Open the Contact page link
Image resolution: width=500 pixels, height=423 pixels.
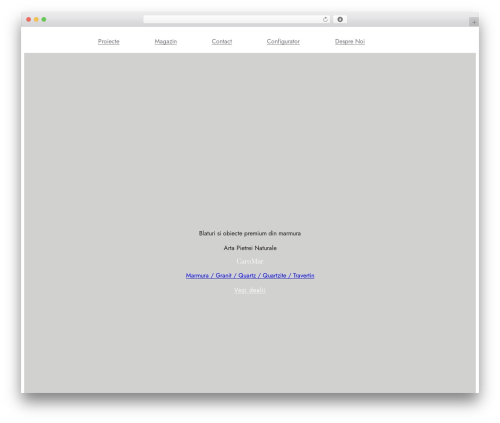click(x=222, y=41)
